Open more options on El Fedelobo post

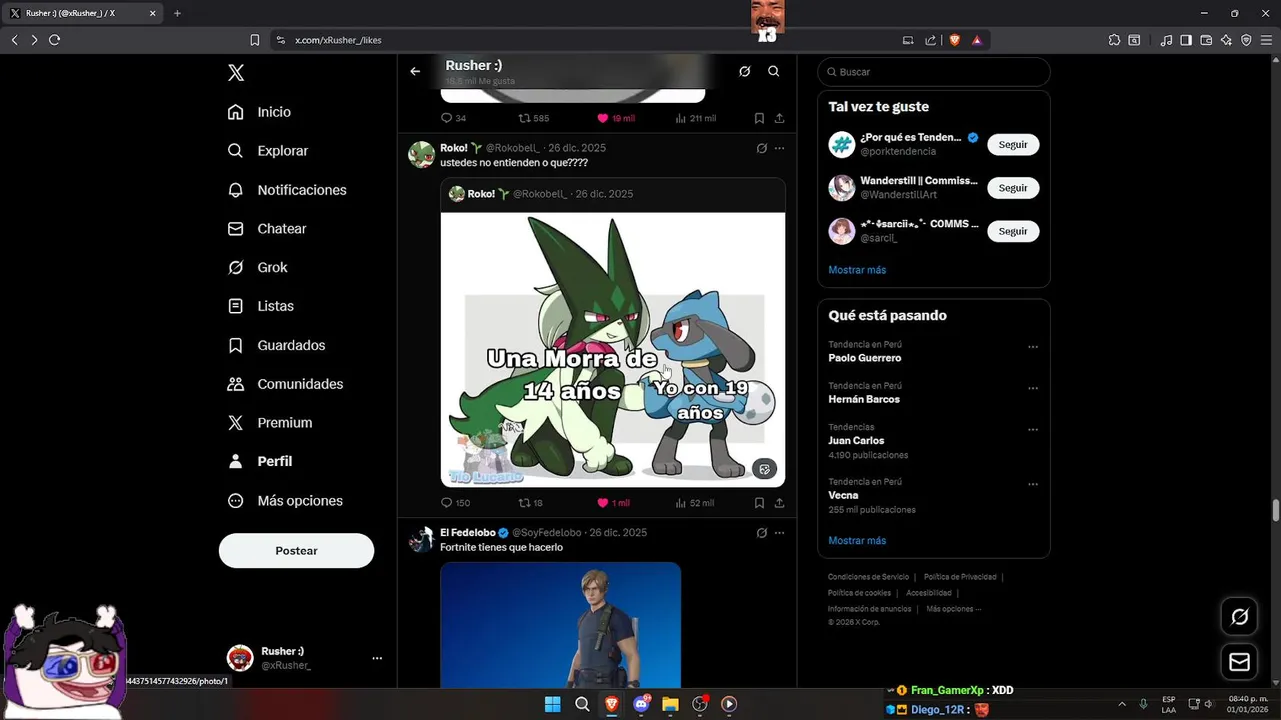[x=779, y=533]
